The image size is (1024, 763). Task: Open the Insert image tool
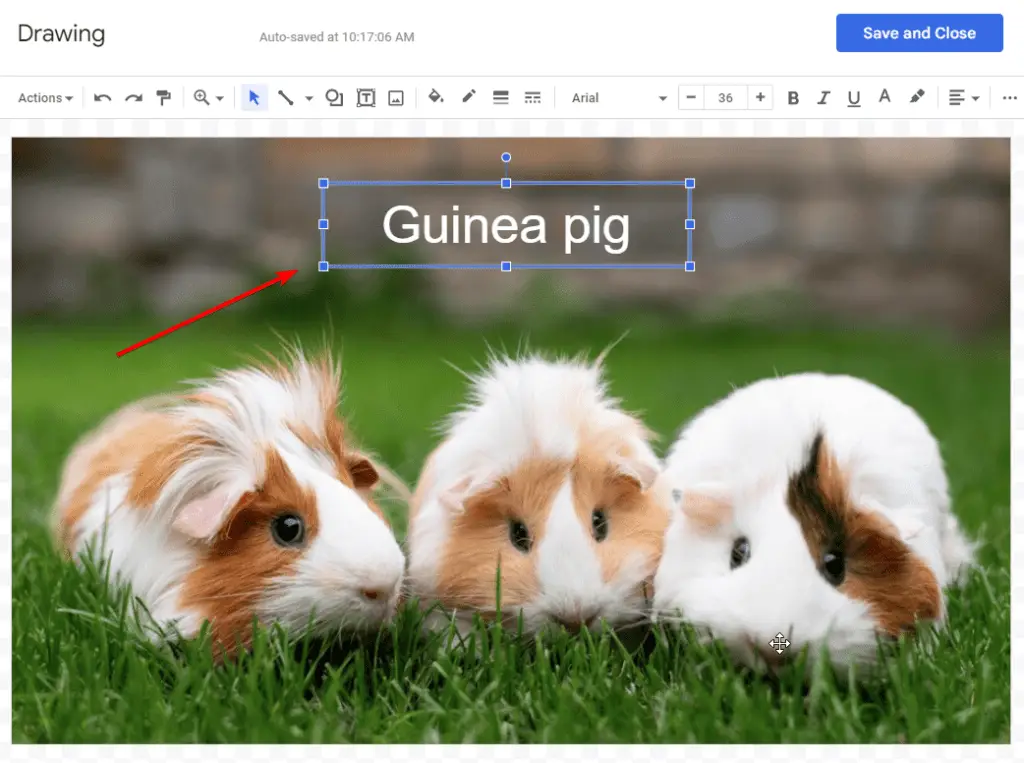395,97
